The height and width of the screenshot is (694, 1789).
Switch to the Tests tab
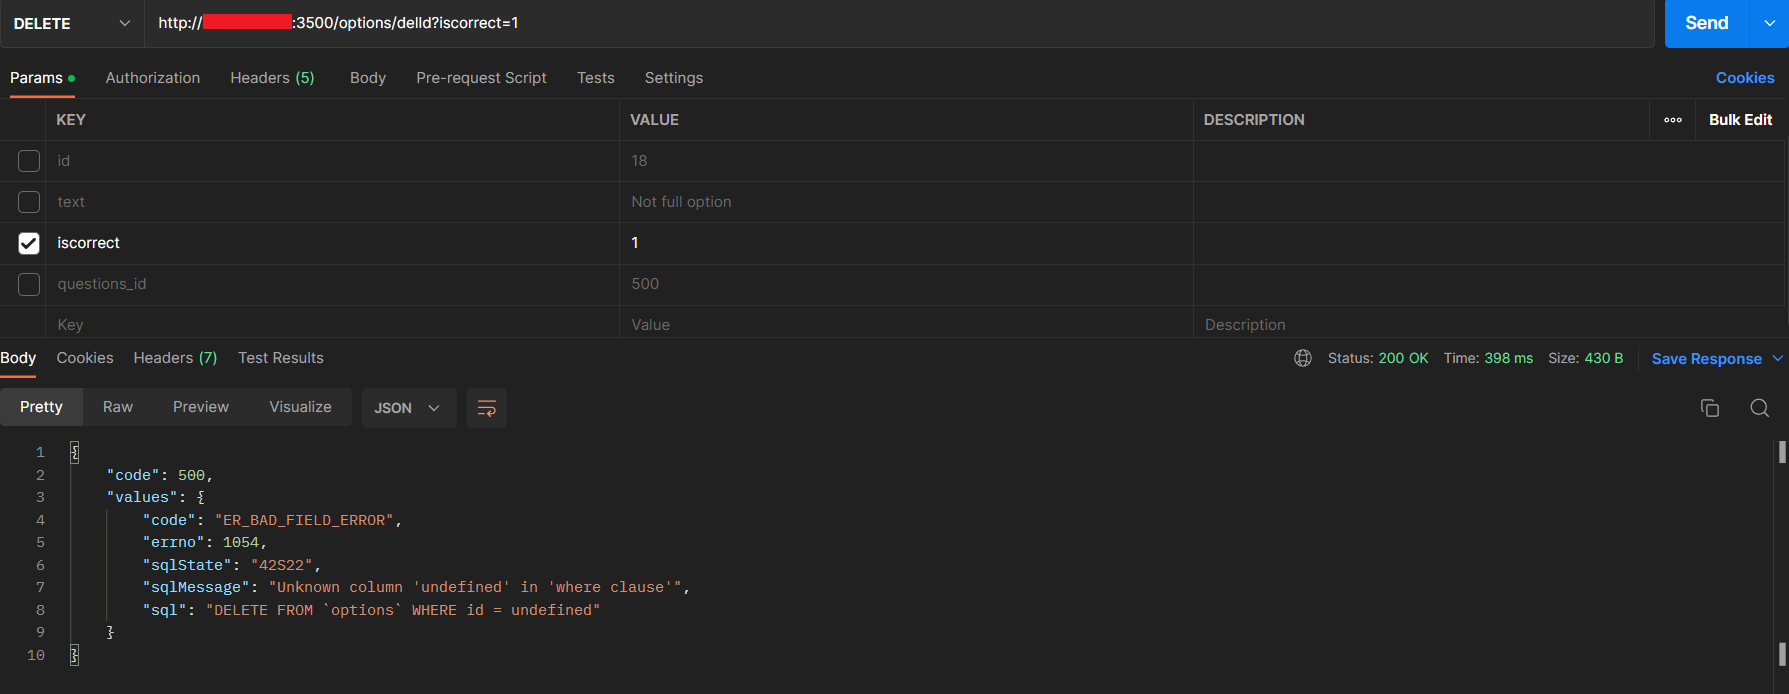click(x=596, y=78)
